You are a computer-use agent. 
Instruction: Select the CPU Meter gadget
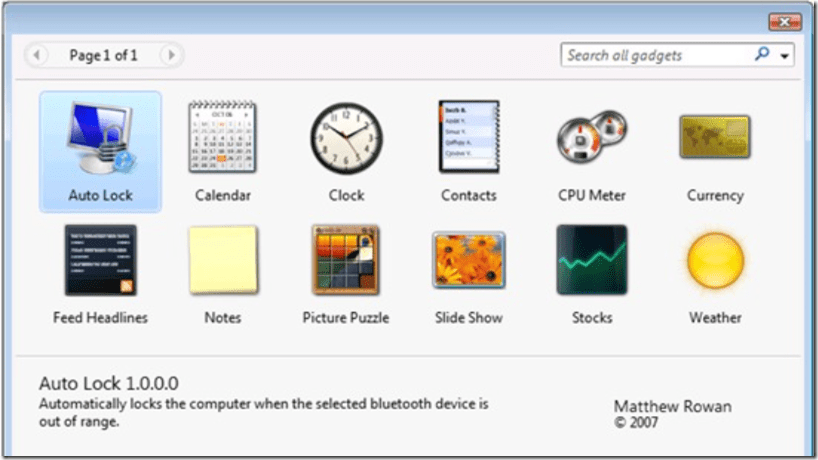pyautogui.click(x=592, y=140)
